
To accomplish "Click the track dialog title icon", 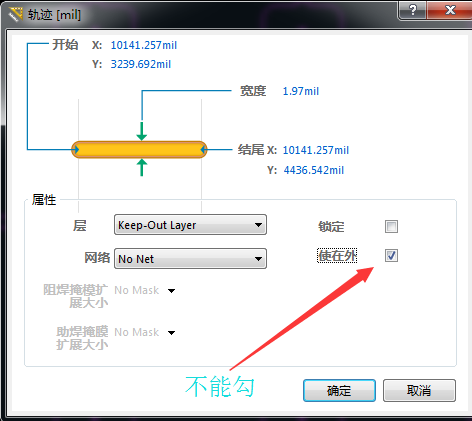I will [x=15, y=14].
